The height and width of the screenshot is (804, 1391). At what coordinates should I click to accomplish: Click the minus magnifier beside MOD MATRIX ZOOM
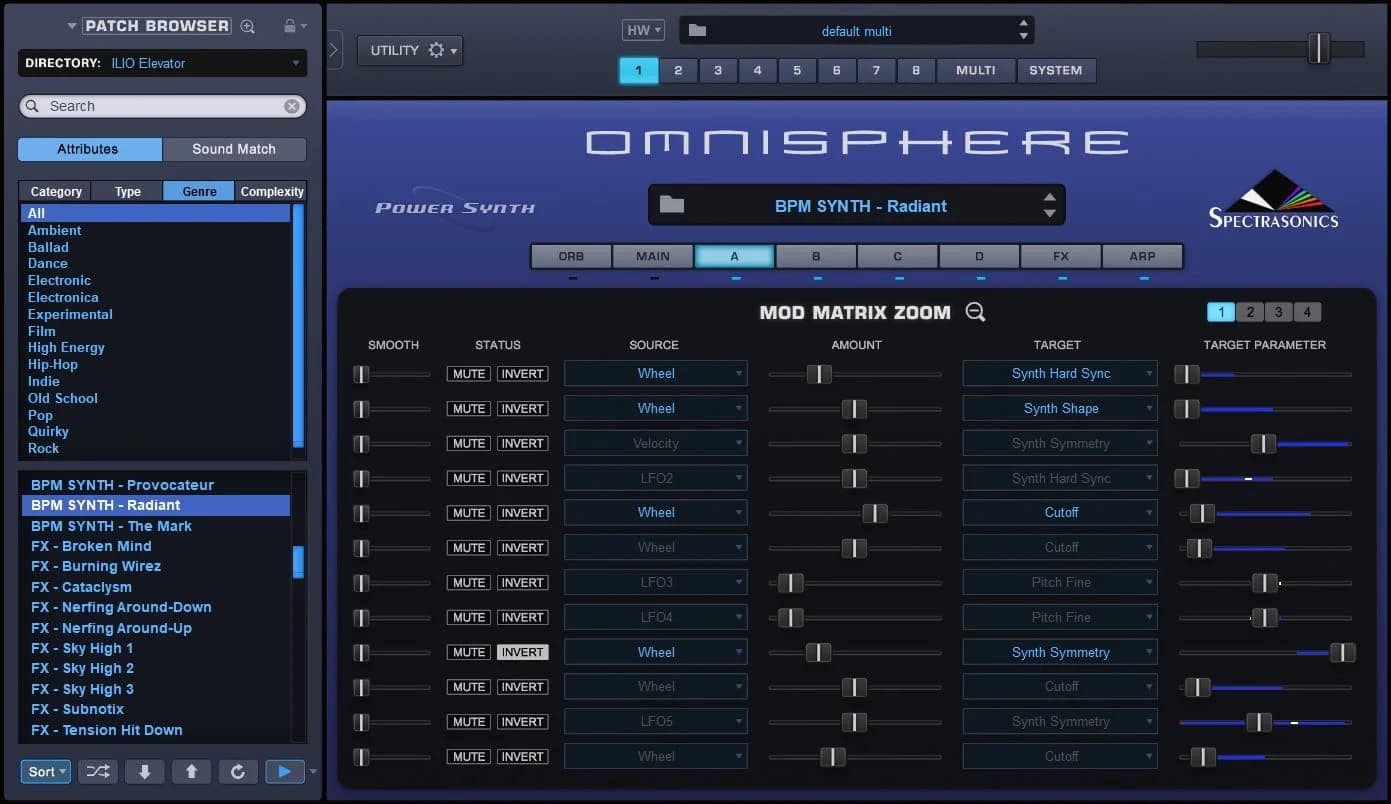pos(975,311)
